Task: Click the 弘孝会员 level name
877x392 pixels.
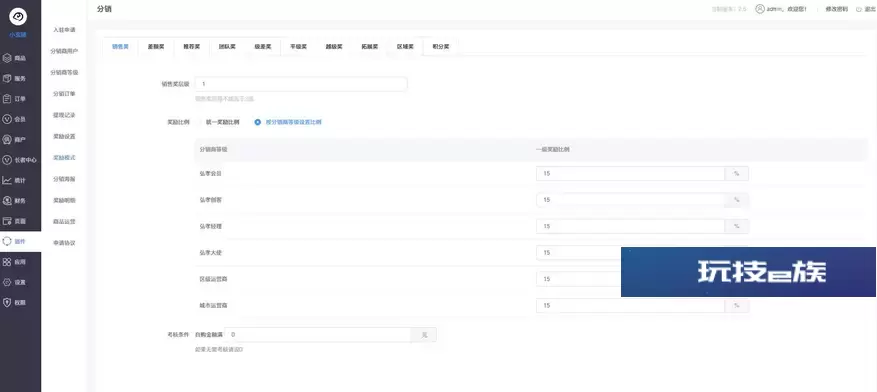Action: [x=210, y=174]
